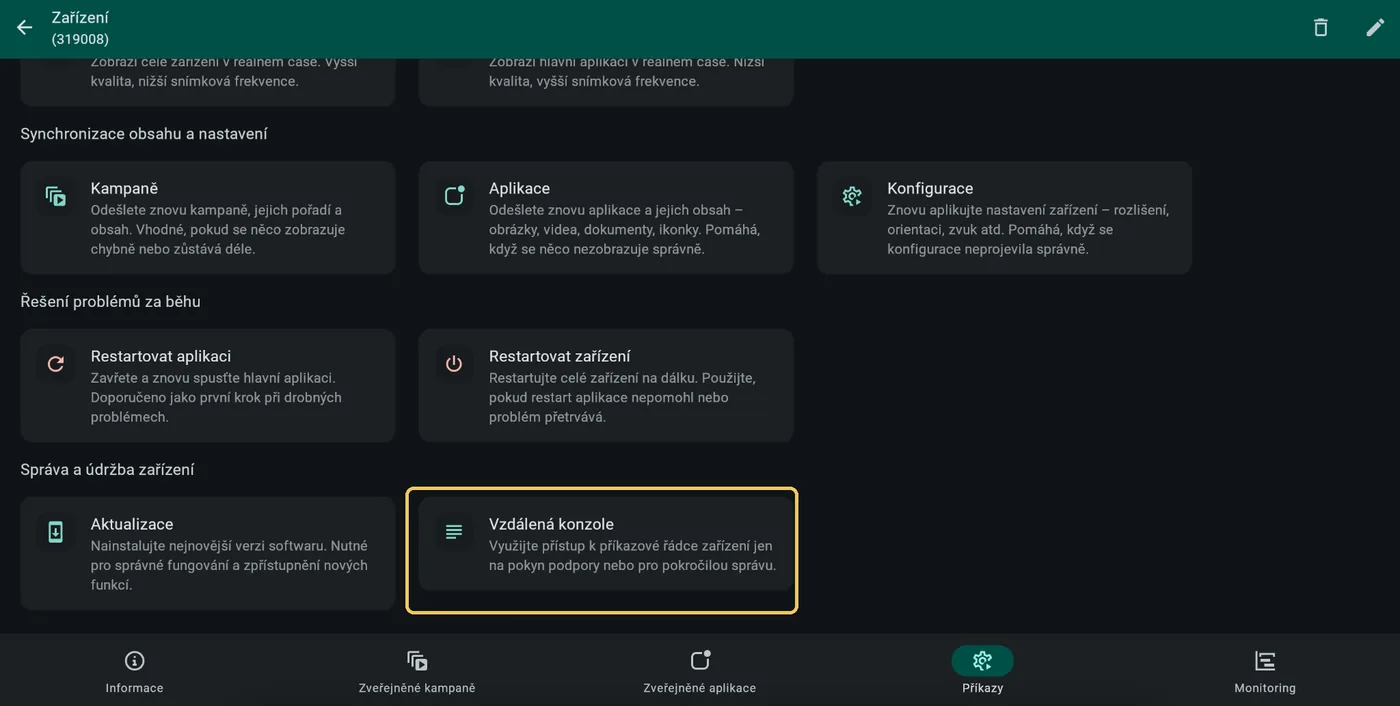1400x706 pixels.
Task: Reboot via Restartovat zařízení title
Action: pos(560,356)
